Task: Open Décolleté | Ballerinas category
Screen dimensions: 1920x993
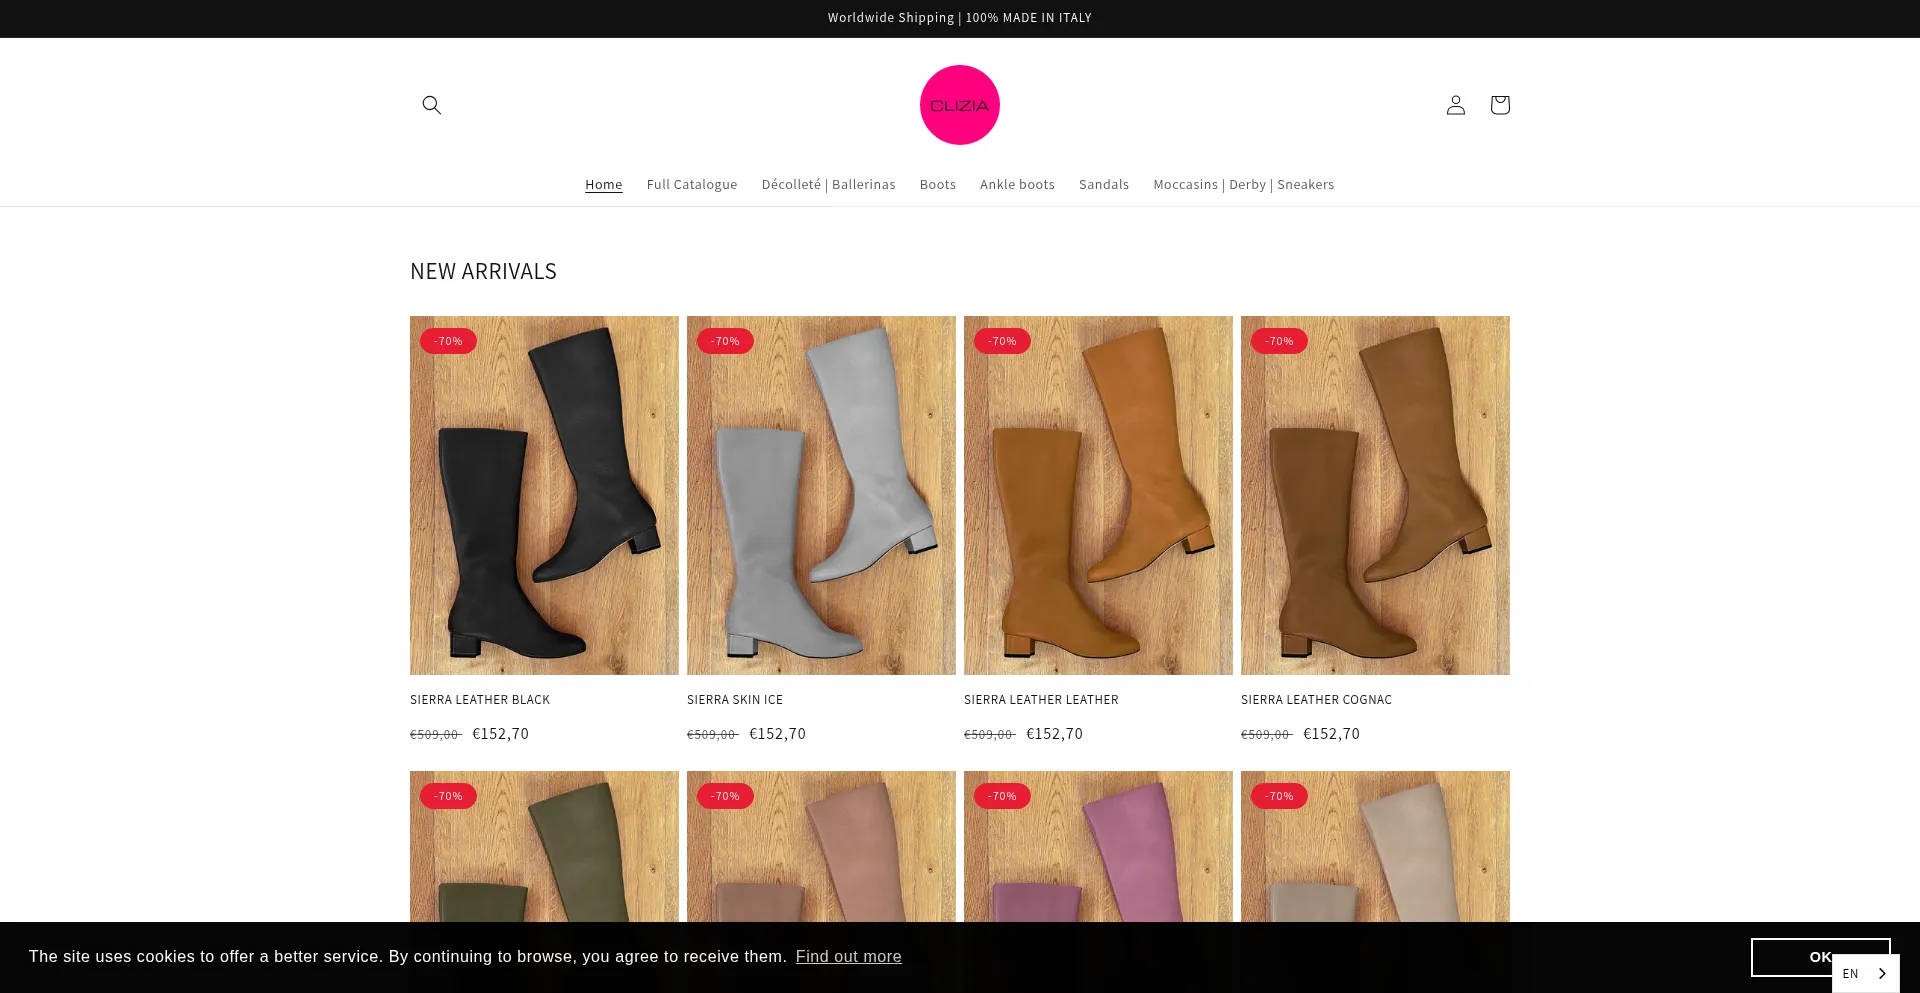Action: coord(828,185)
